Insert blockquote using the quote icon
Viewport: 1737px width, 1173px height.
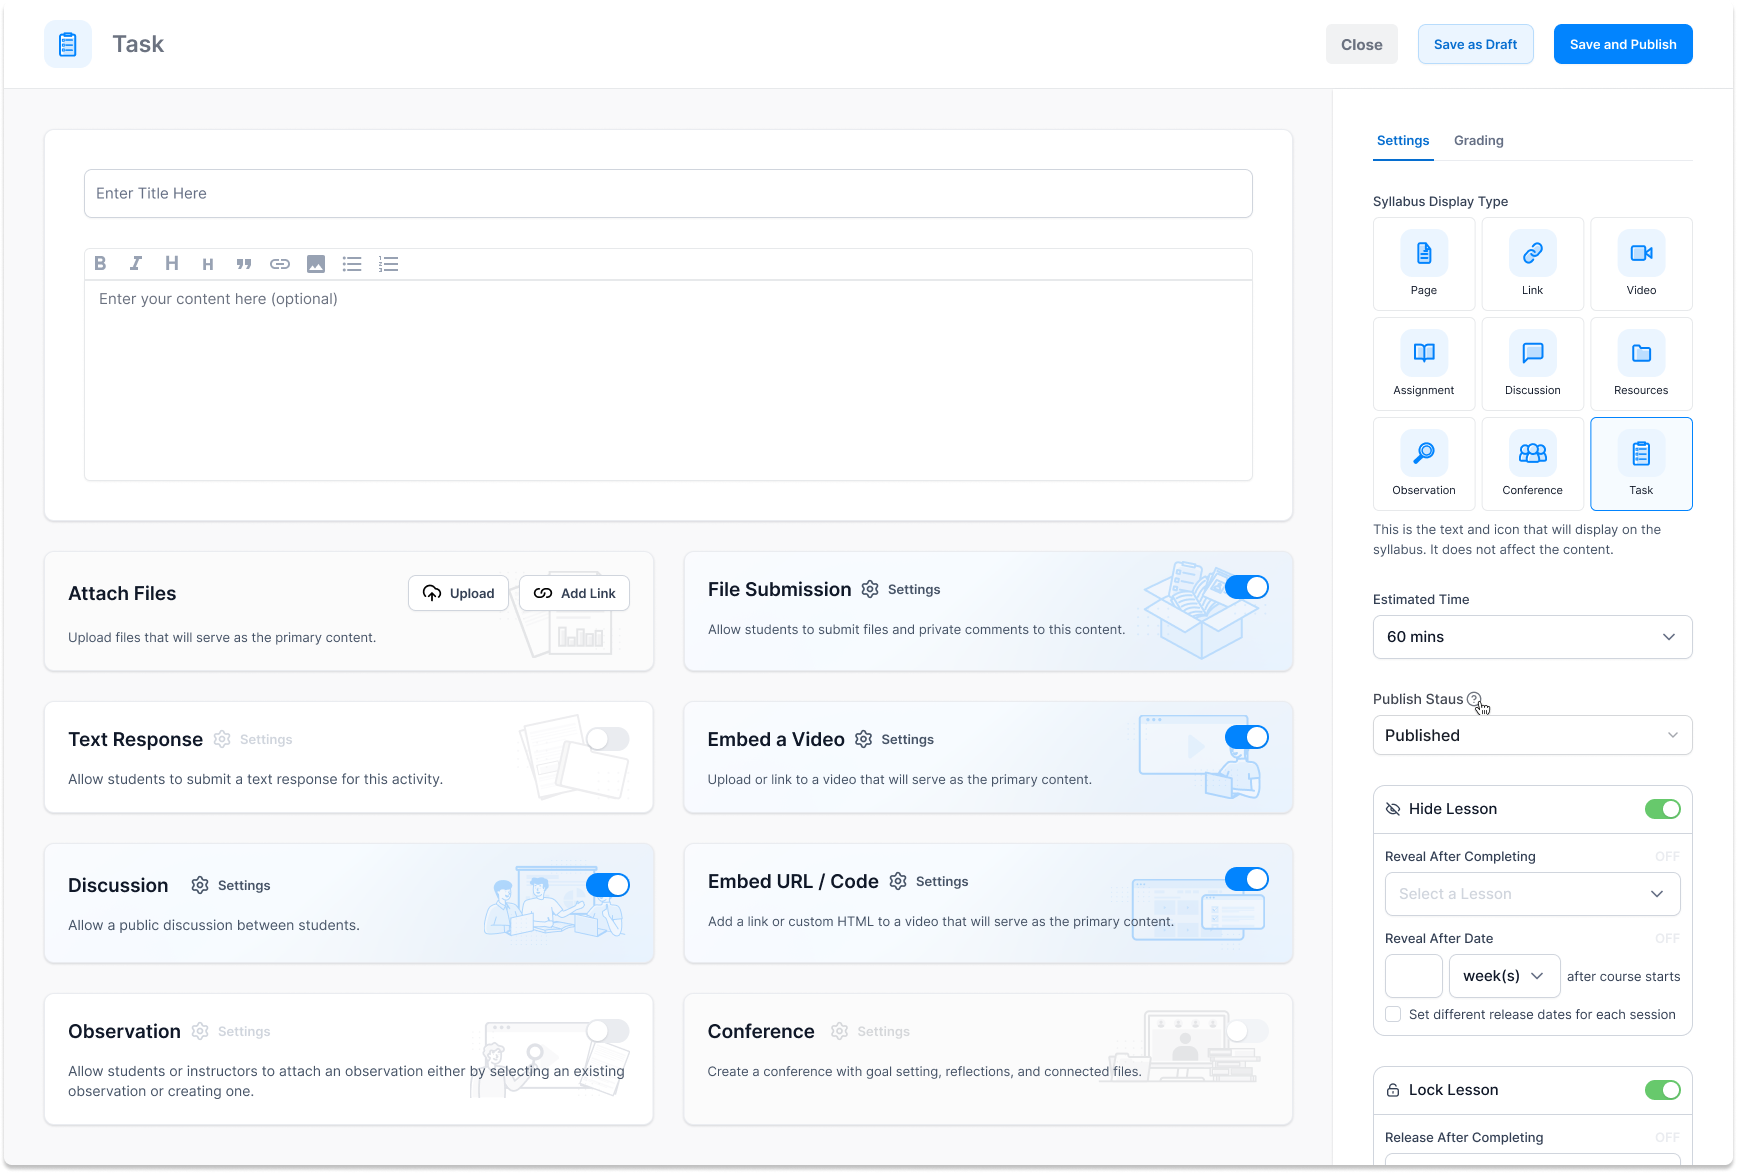pyautogui.click(x=244, y=265)
